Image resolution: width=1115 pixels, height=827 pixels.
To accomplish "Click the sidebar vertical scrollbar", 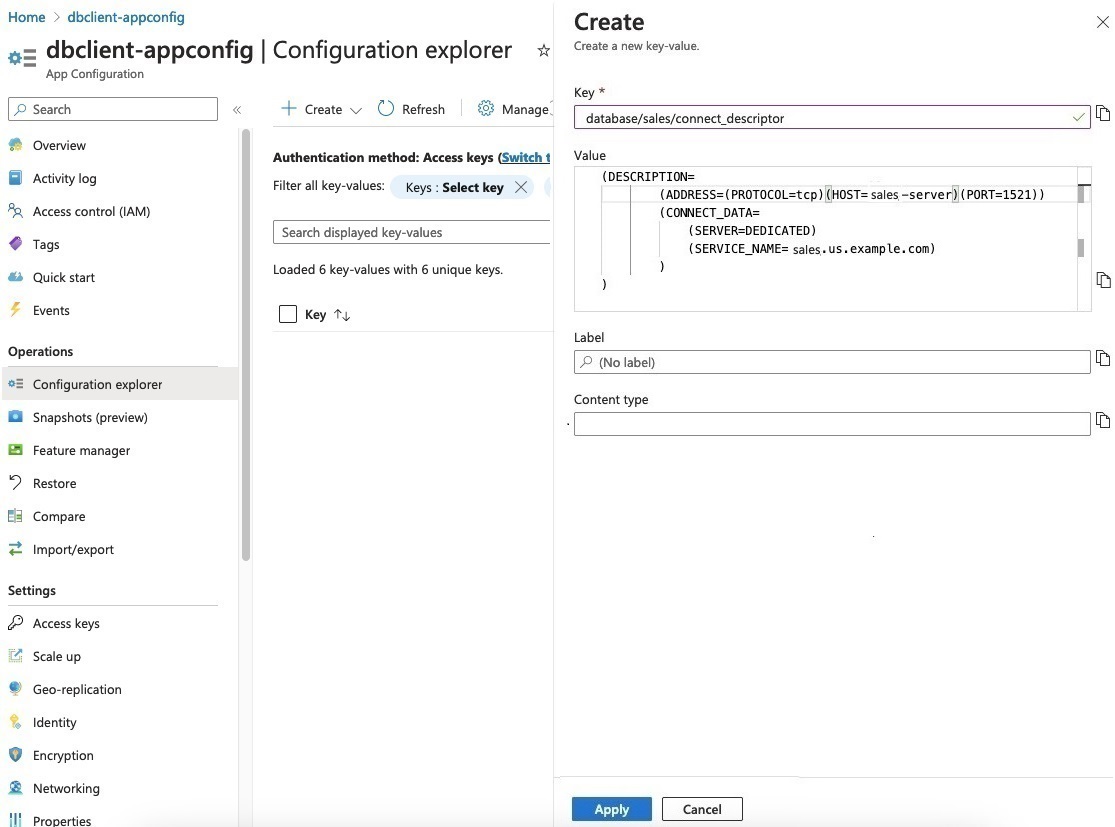I will click(x=246, y=346).
